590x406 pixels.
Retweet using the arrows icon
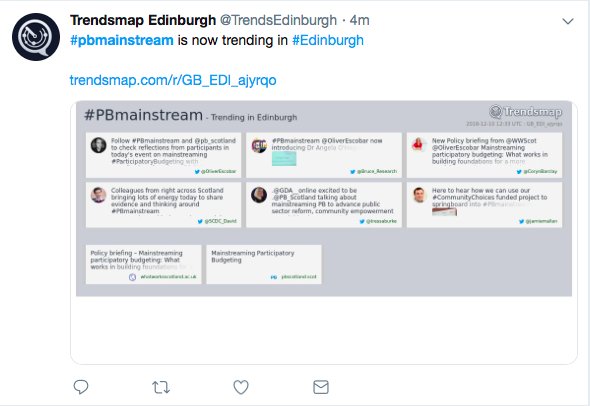pos(161,387)
